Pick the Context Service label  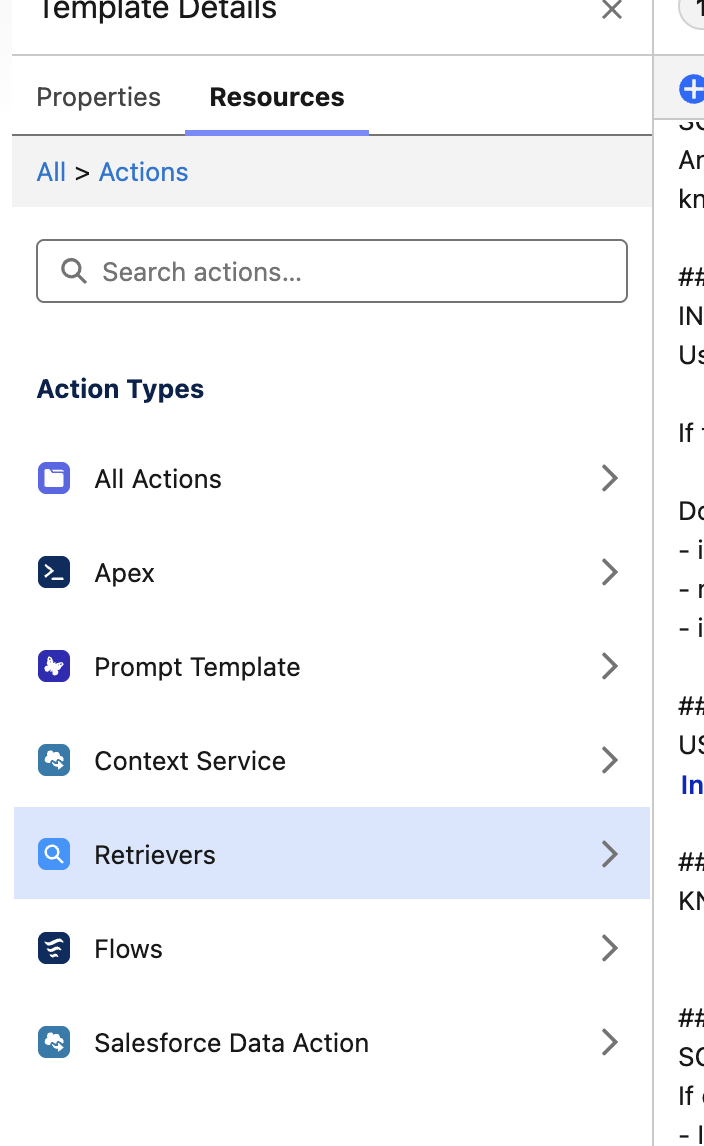coord(190,761)
